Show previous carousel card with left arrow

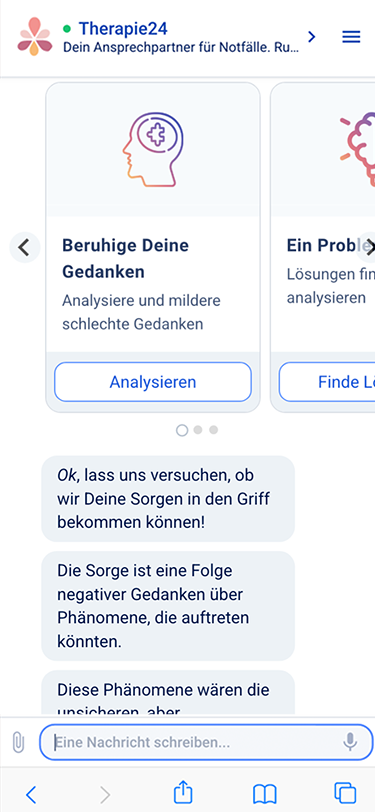click(x=24, y=248)
